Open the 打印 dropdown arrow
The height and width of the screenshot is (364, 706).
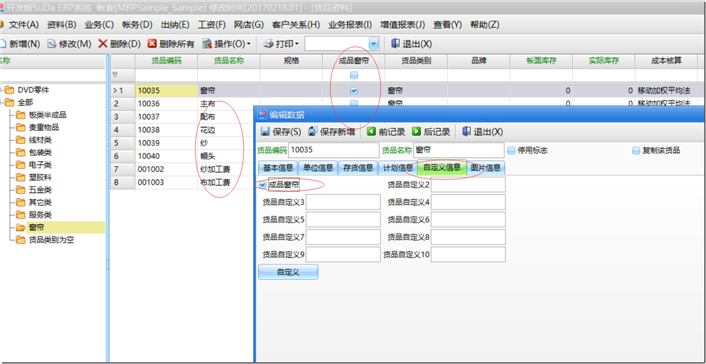coord(297,44)
